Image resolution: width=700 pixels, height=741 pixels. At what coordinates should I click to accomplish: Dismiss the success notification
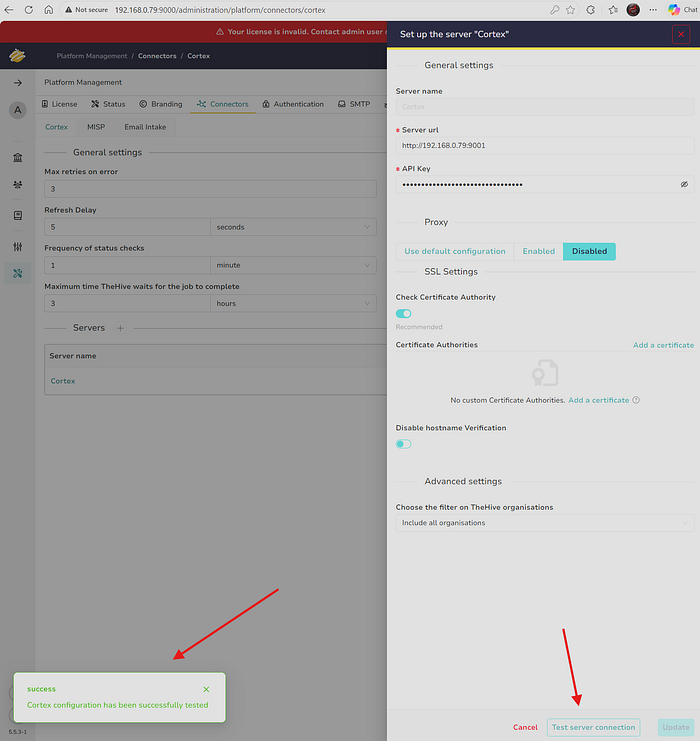(206, 689)
